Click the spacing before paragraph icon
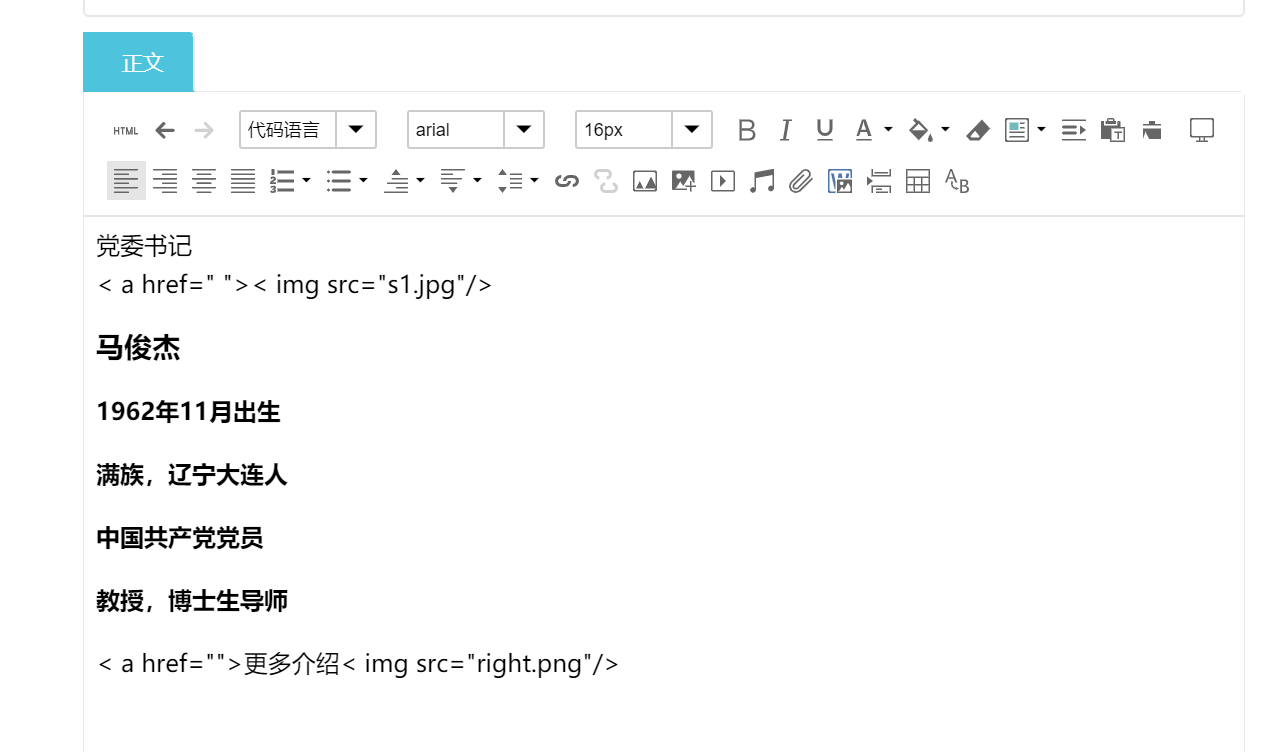This screenshot has height=752, width=1261. (x=396, y=181)
